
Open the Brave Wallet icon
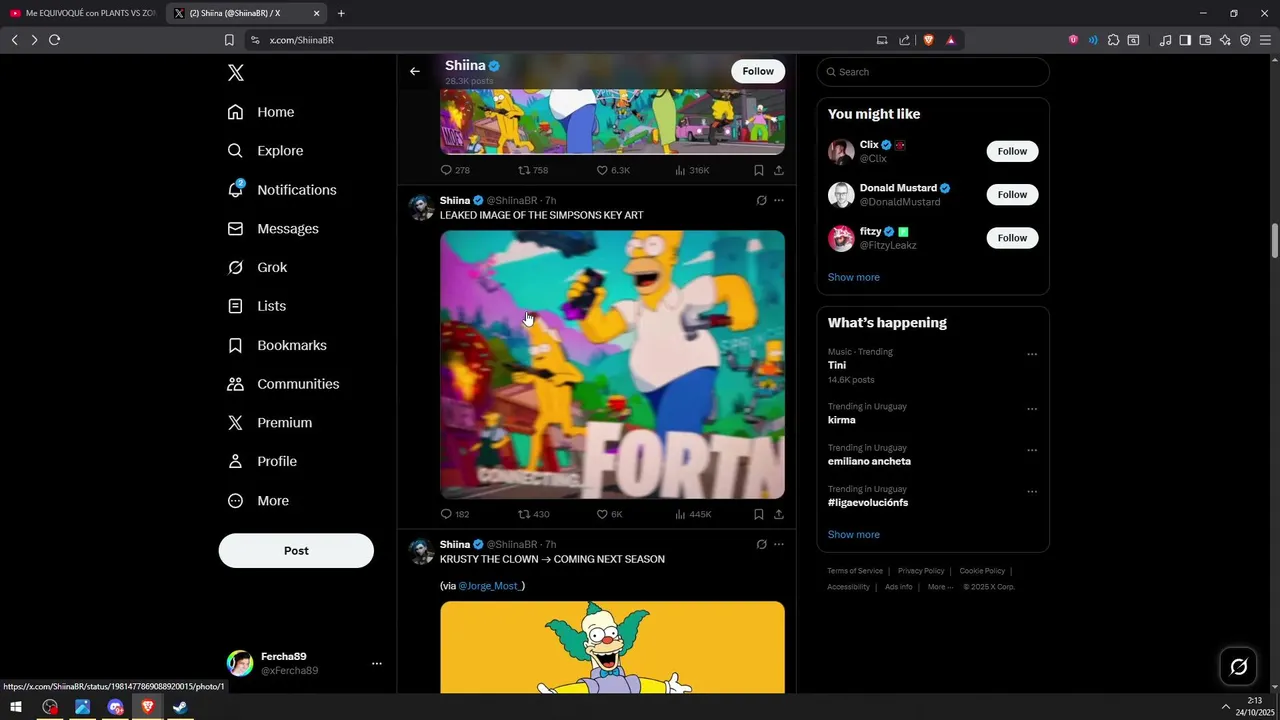coord(1205,40)
